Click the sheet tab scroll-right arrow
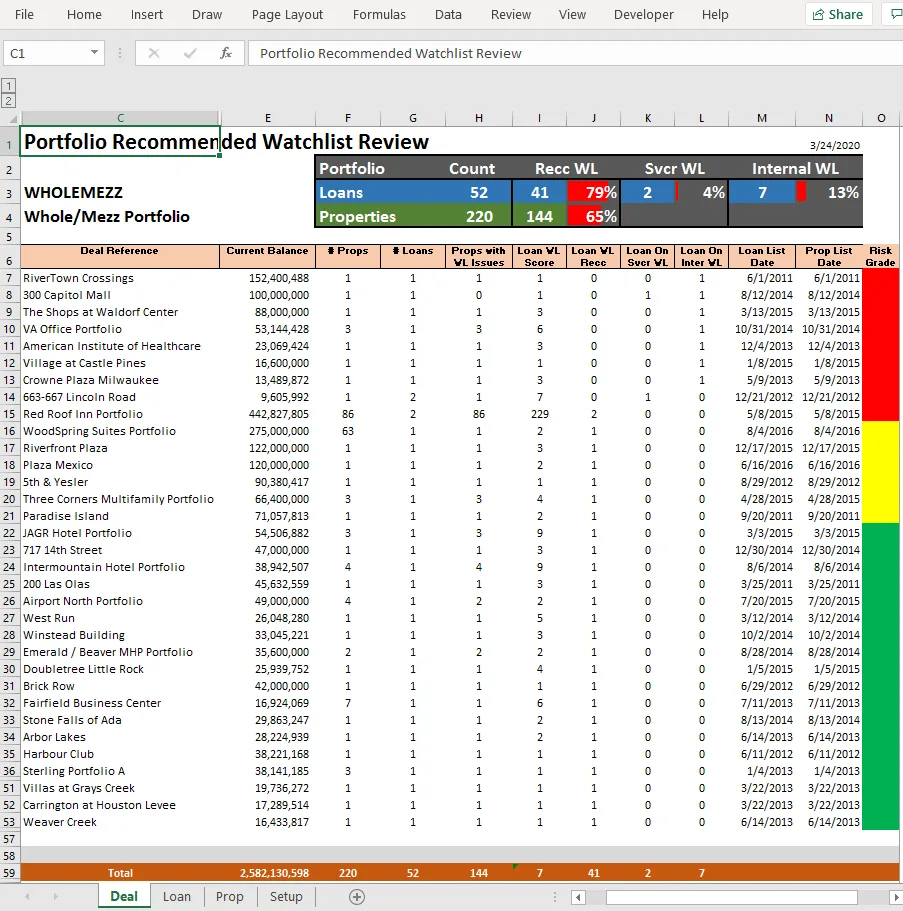The height and width of the screenshot is (911, 903). pyautogui.click(x=56, y=896)
